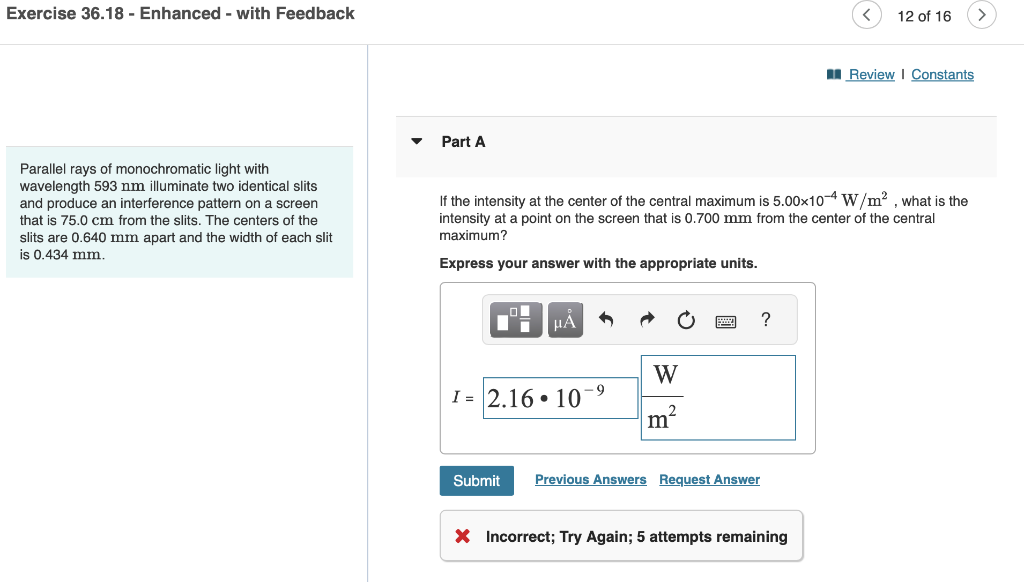Insert units using the μÅ button
Image resolution: width=1024 pixels, height=582 pixels.
pyautogui.click(x=565, y=319)
